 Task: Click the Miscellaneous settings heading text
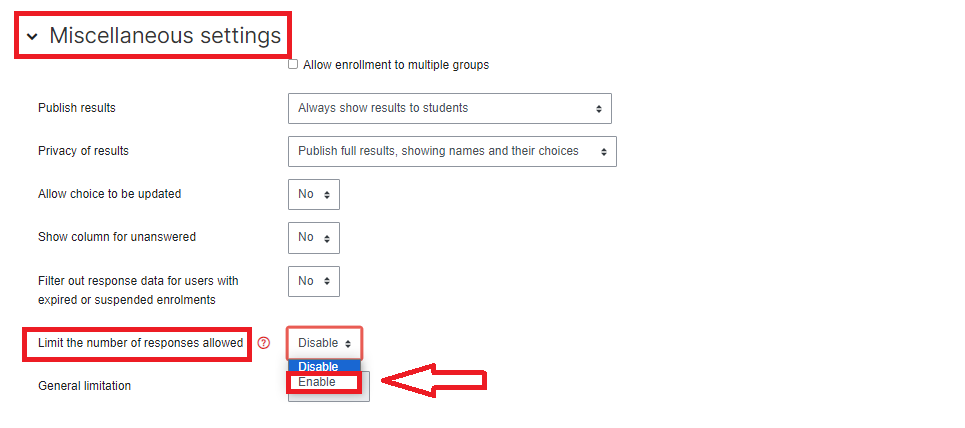pyautogui.click(x=165, y=36)
